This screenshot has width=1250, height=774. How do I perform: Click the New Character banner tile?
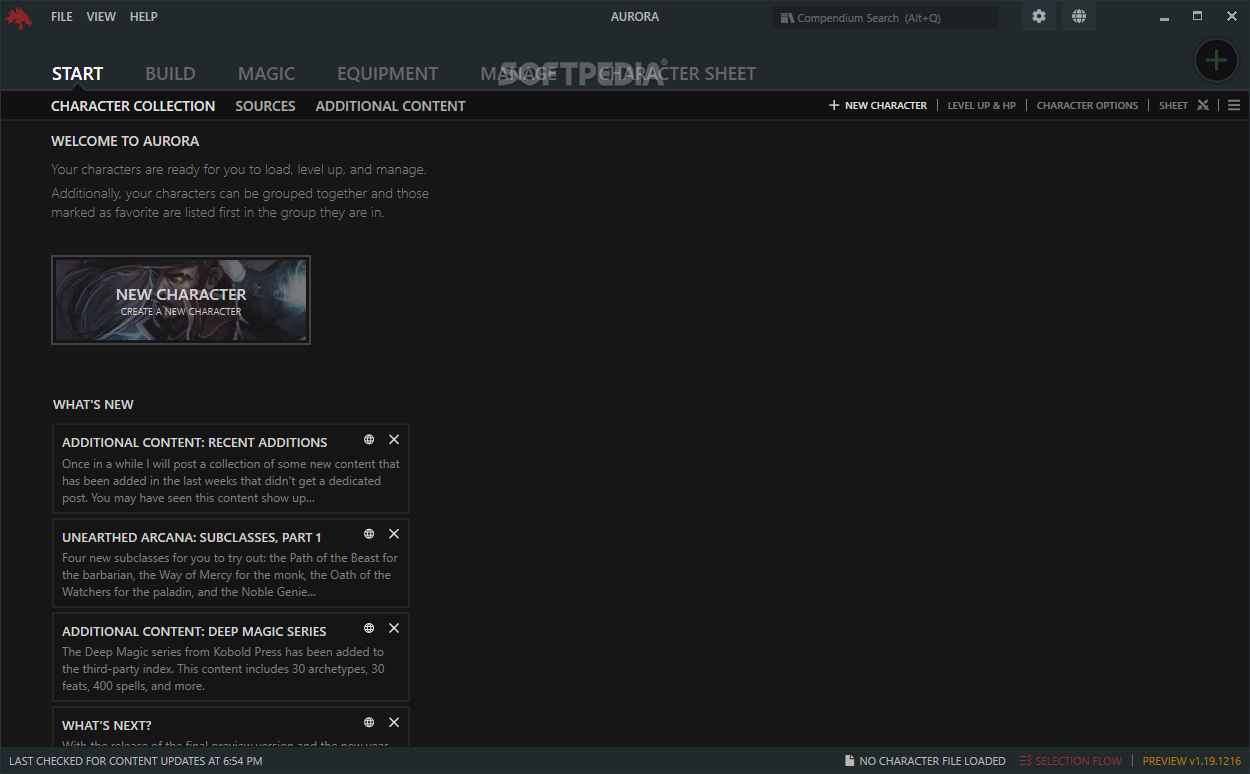[181, 300]
